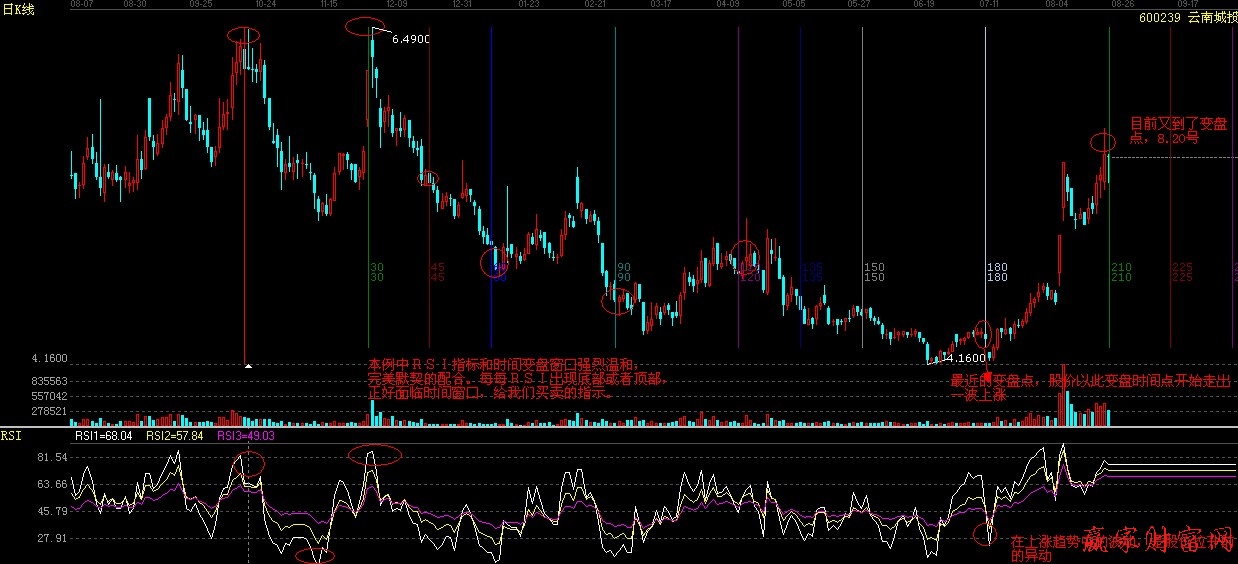Select the RSI indicator panel label
Image resolution: width=1238 pixels, height=564 pixels.
click(11, 436)
